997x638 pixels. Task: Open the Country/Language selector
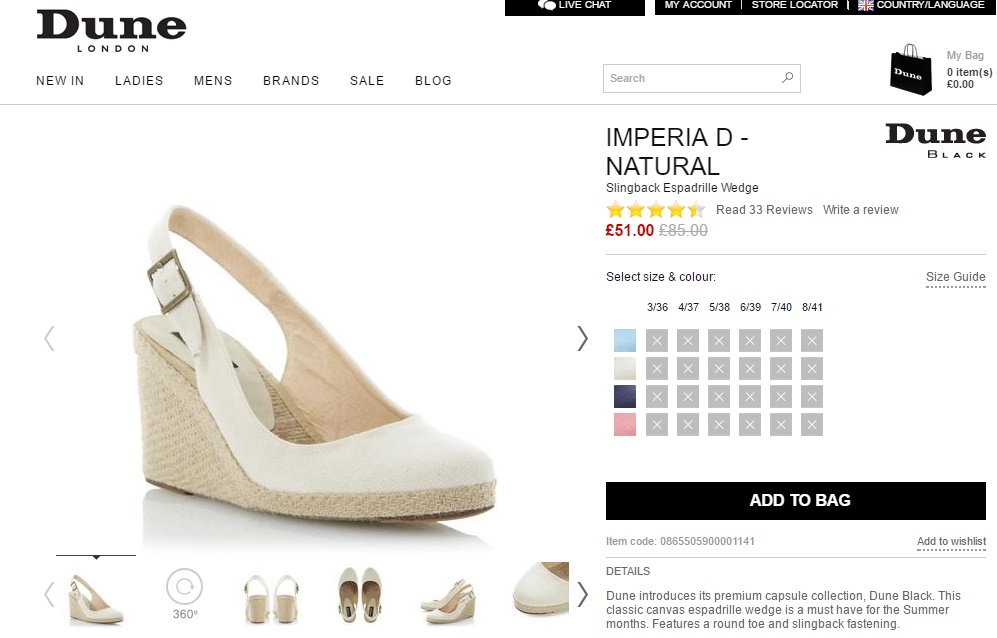click(920, 6)
